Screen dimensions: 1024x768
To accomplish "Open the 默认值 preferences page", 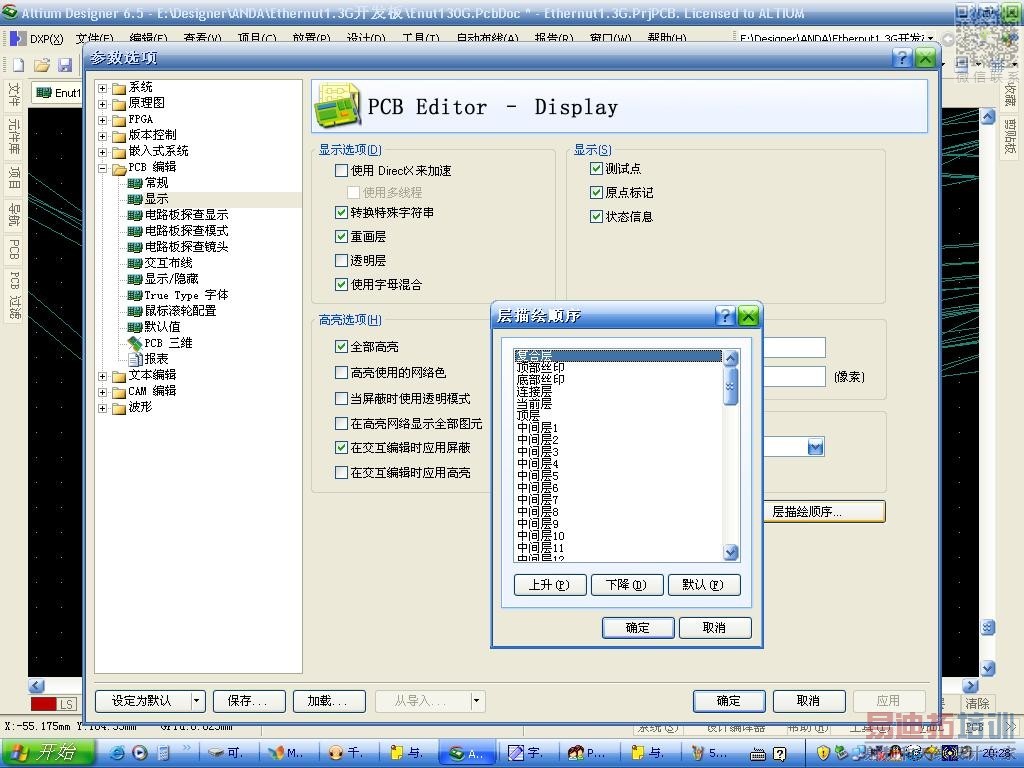I will 162,327.
